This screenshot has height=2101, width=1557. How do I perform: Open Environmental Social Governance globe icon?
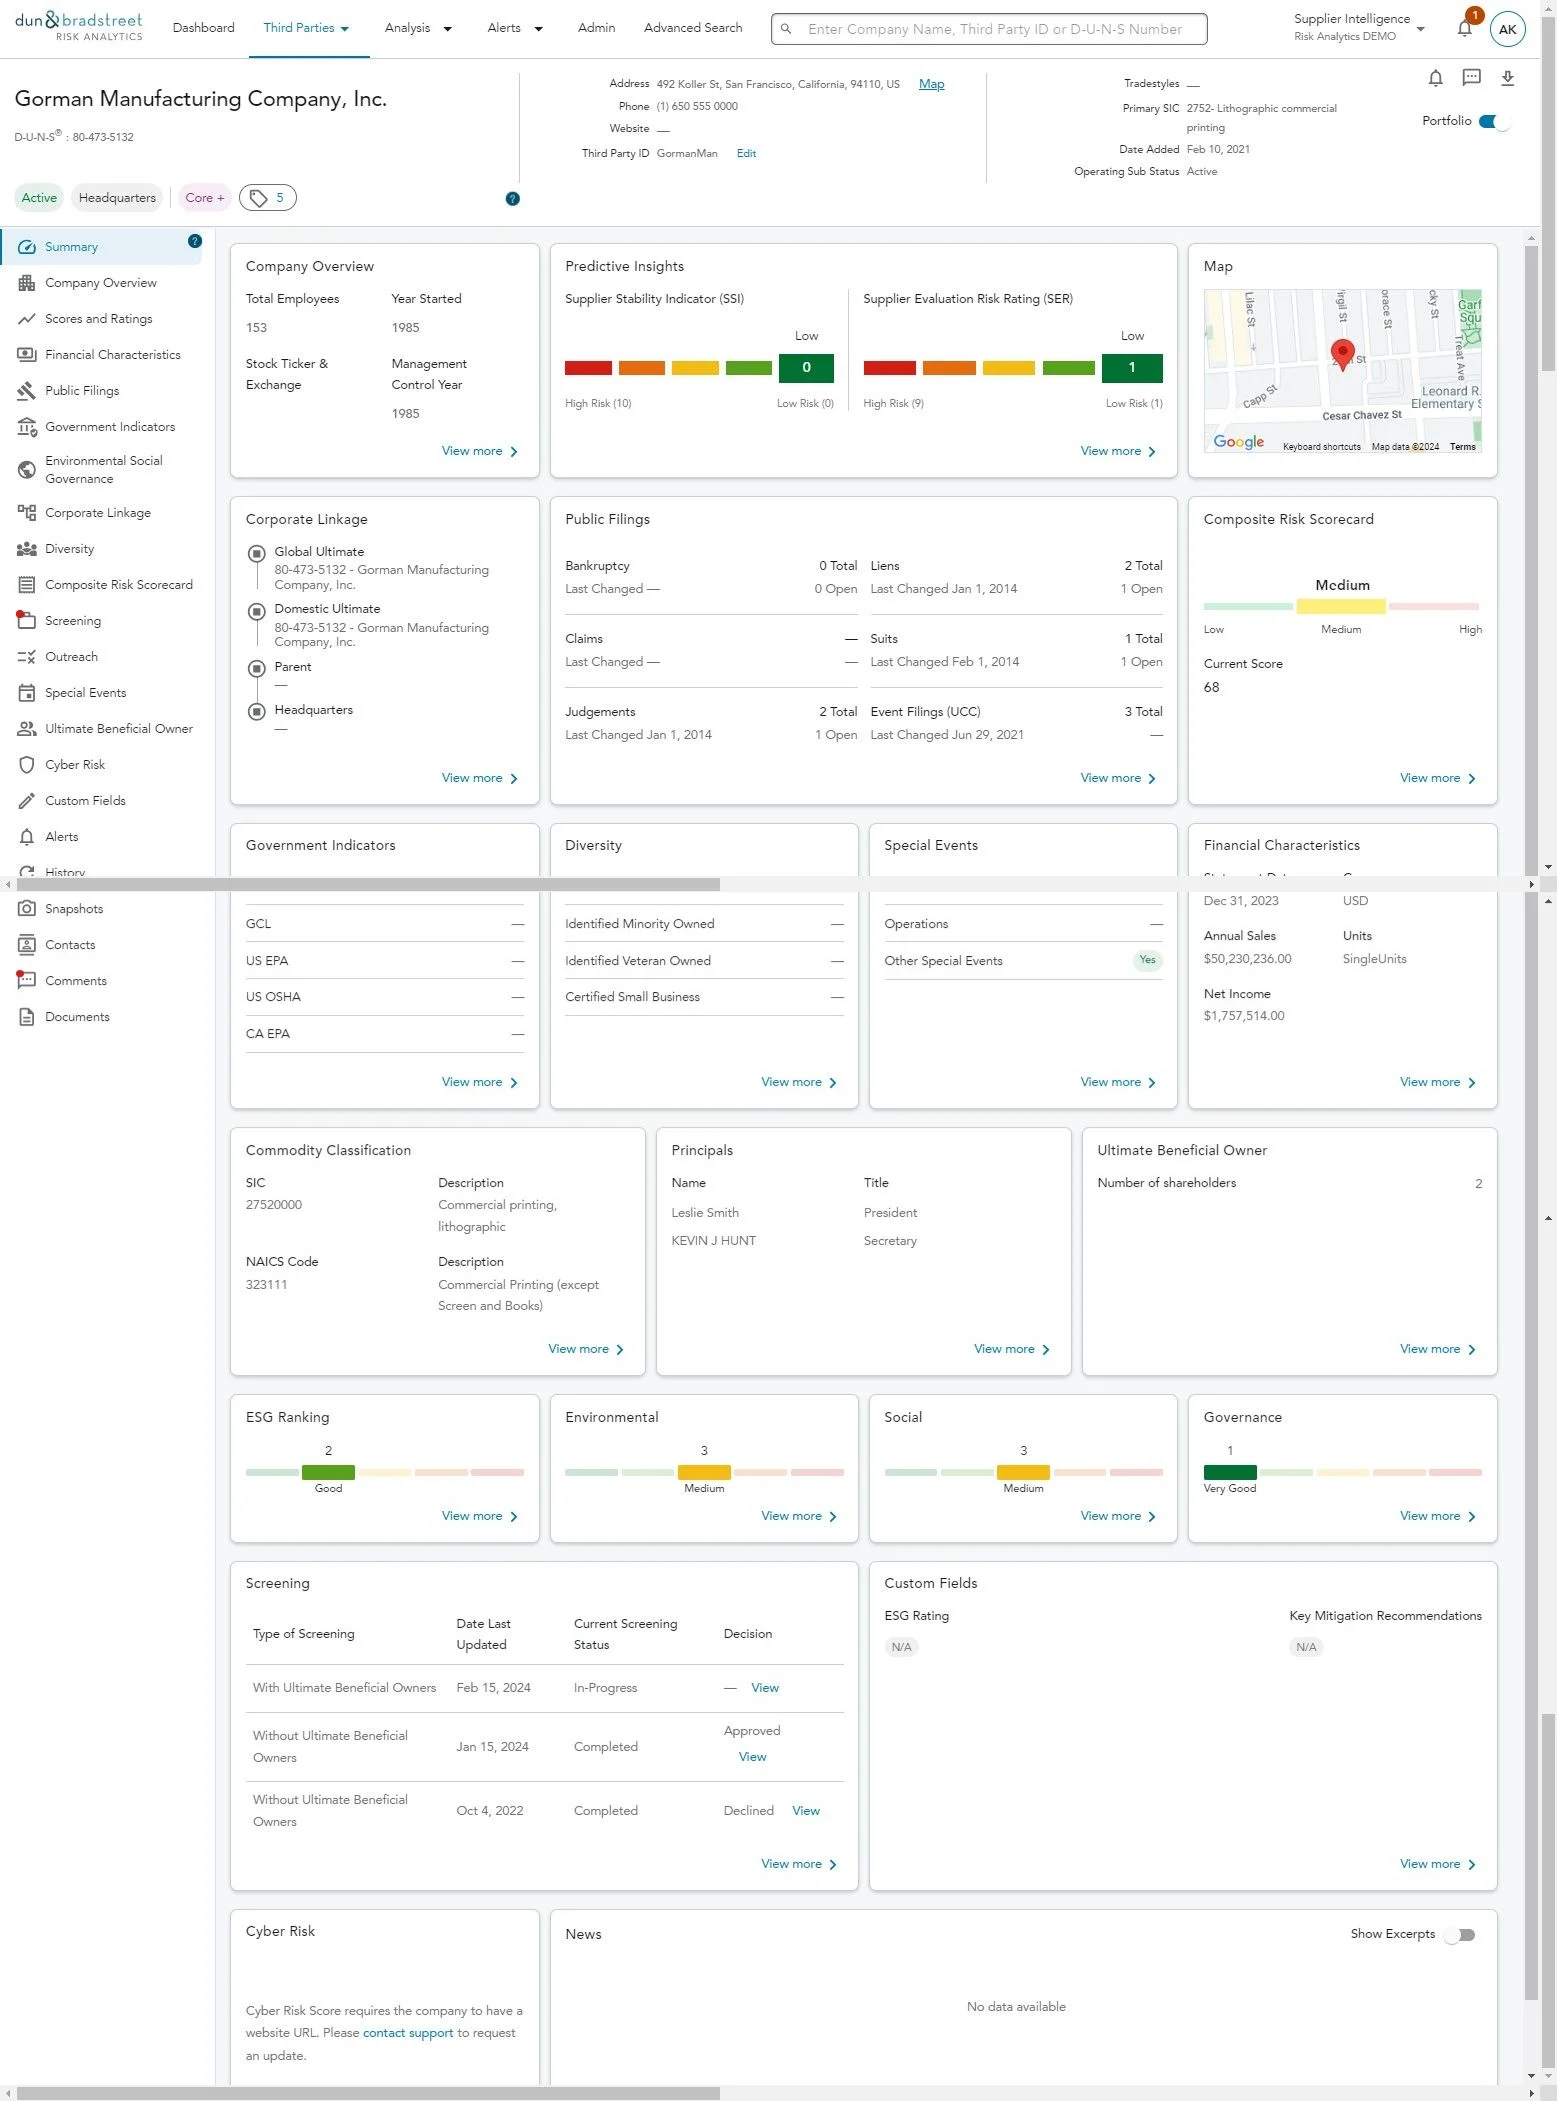pos(27,469)
